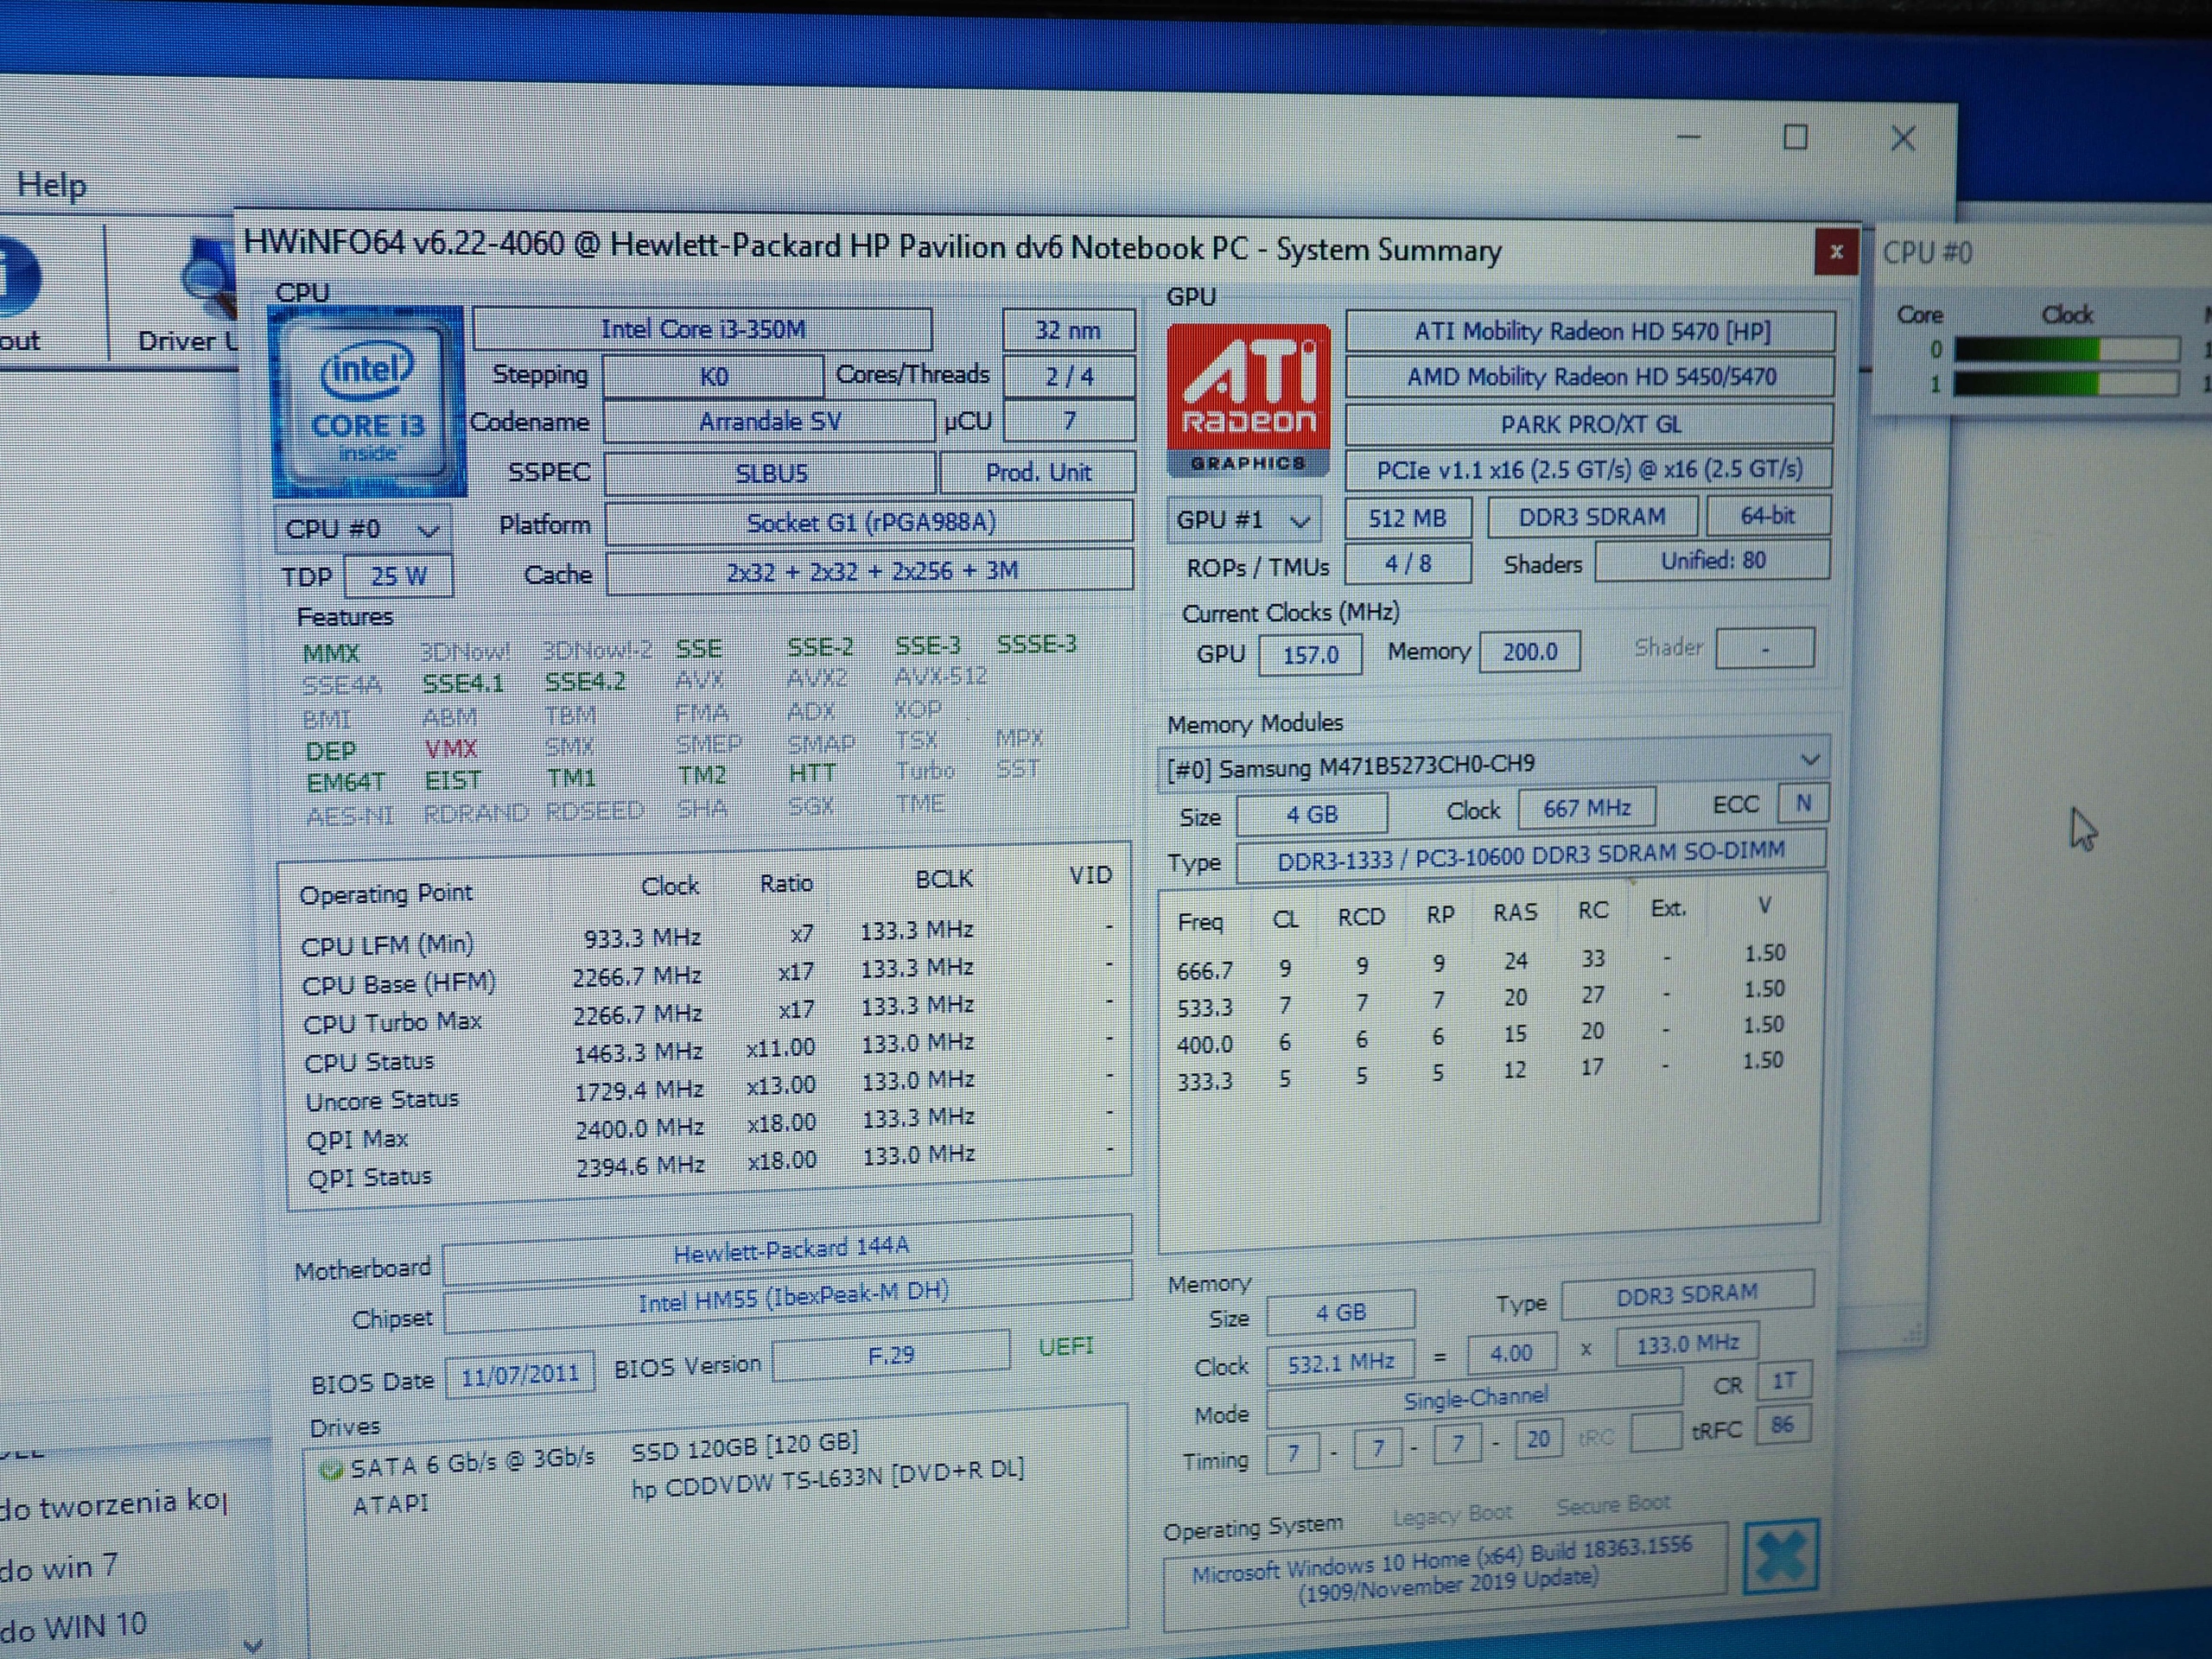Click the PARK PRO/XT GL field
The height and width of the screenshot is (1659, 2212).
(1590, 424)
